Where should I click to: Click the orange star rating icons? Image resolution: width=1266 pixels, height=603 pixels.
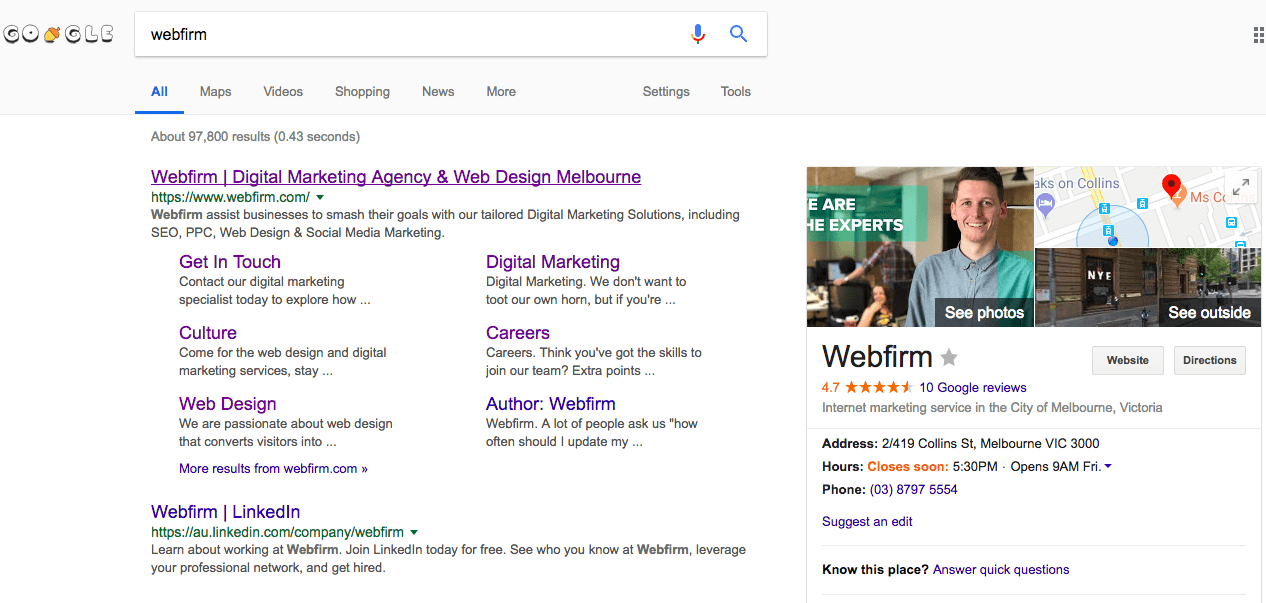coord(879,387)
